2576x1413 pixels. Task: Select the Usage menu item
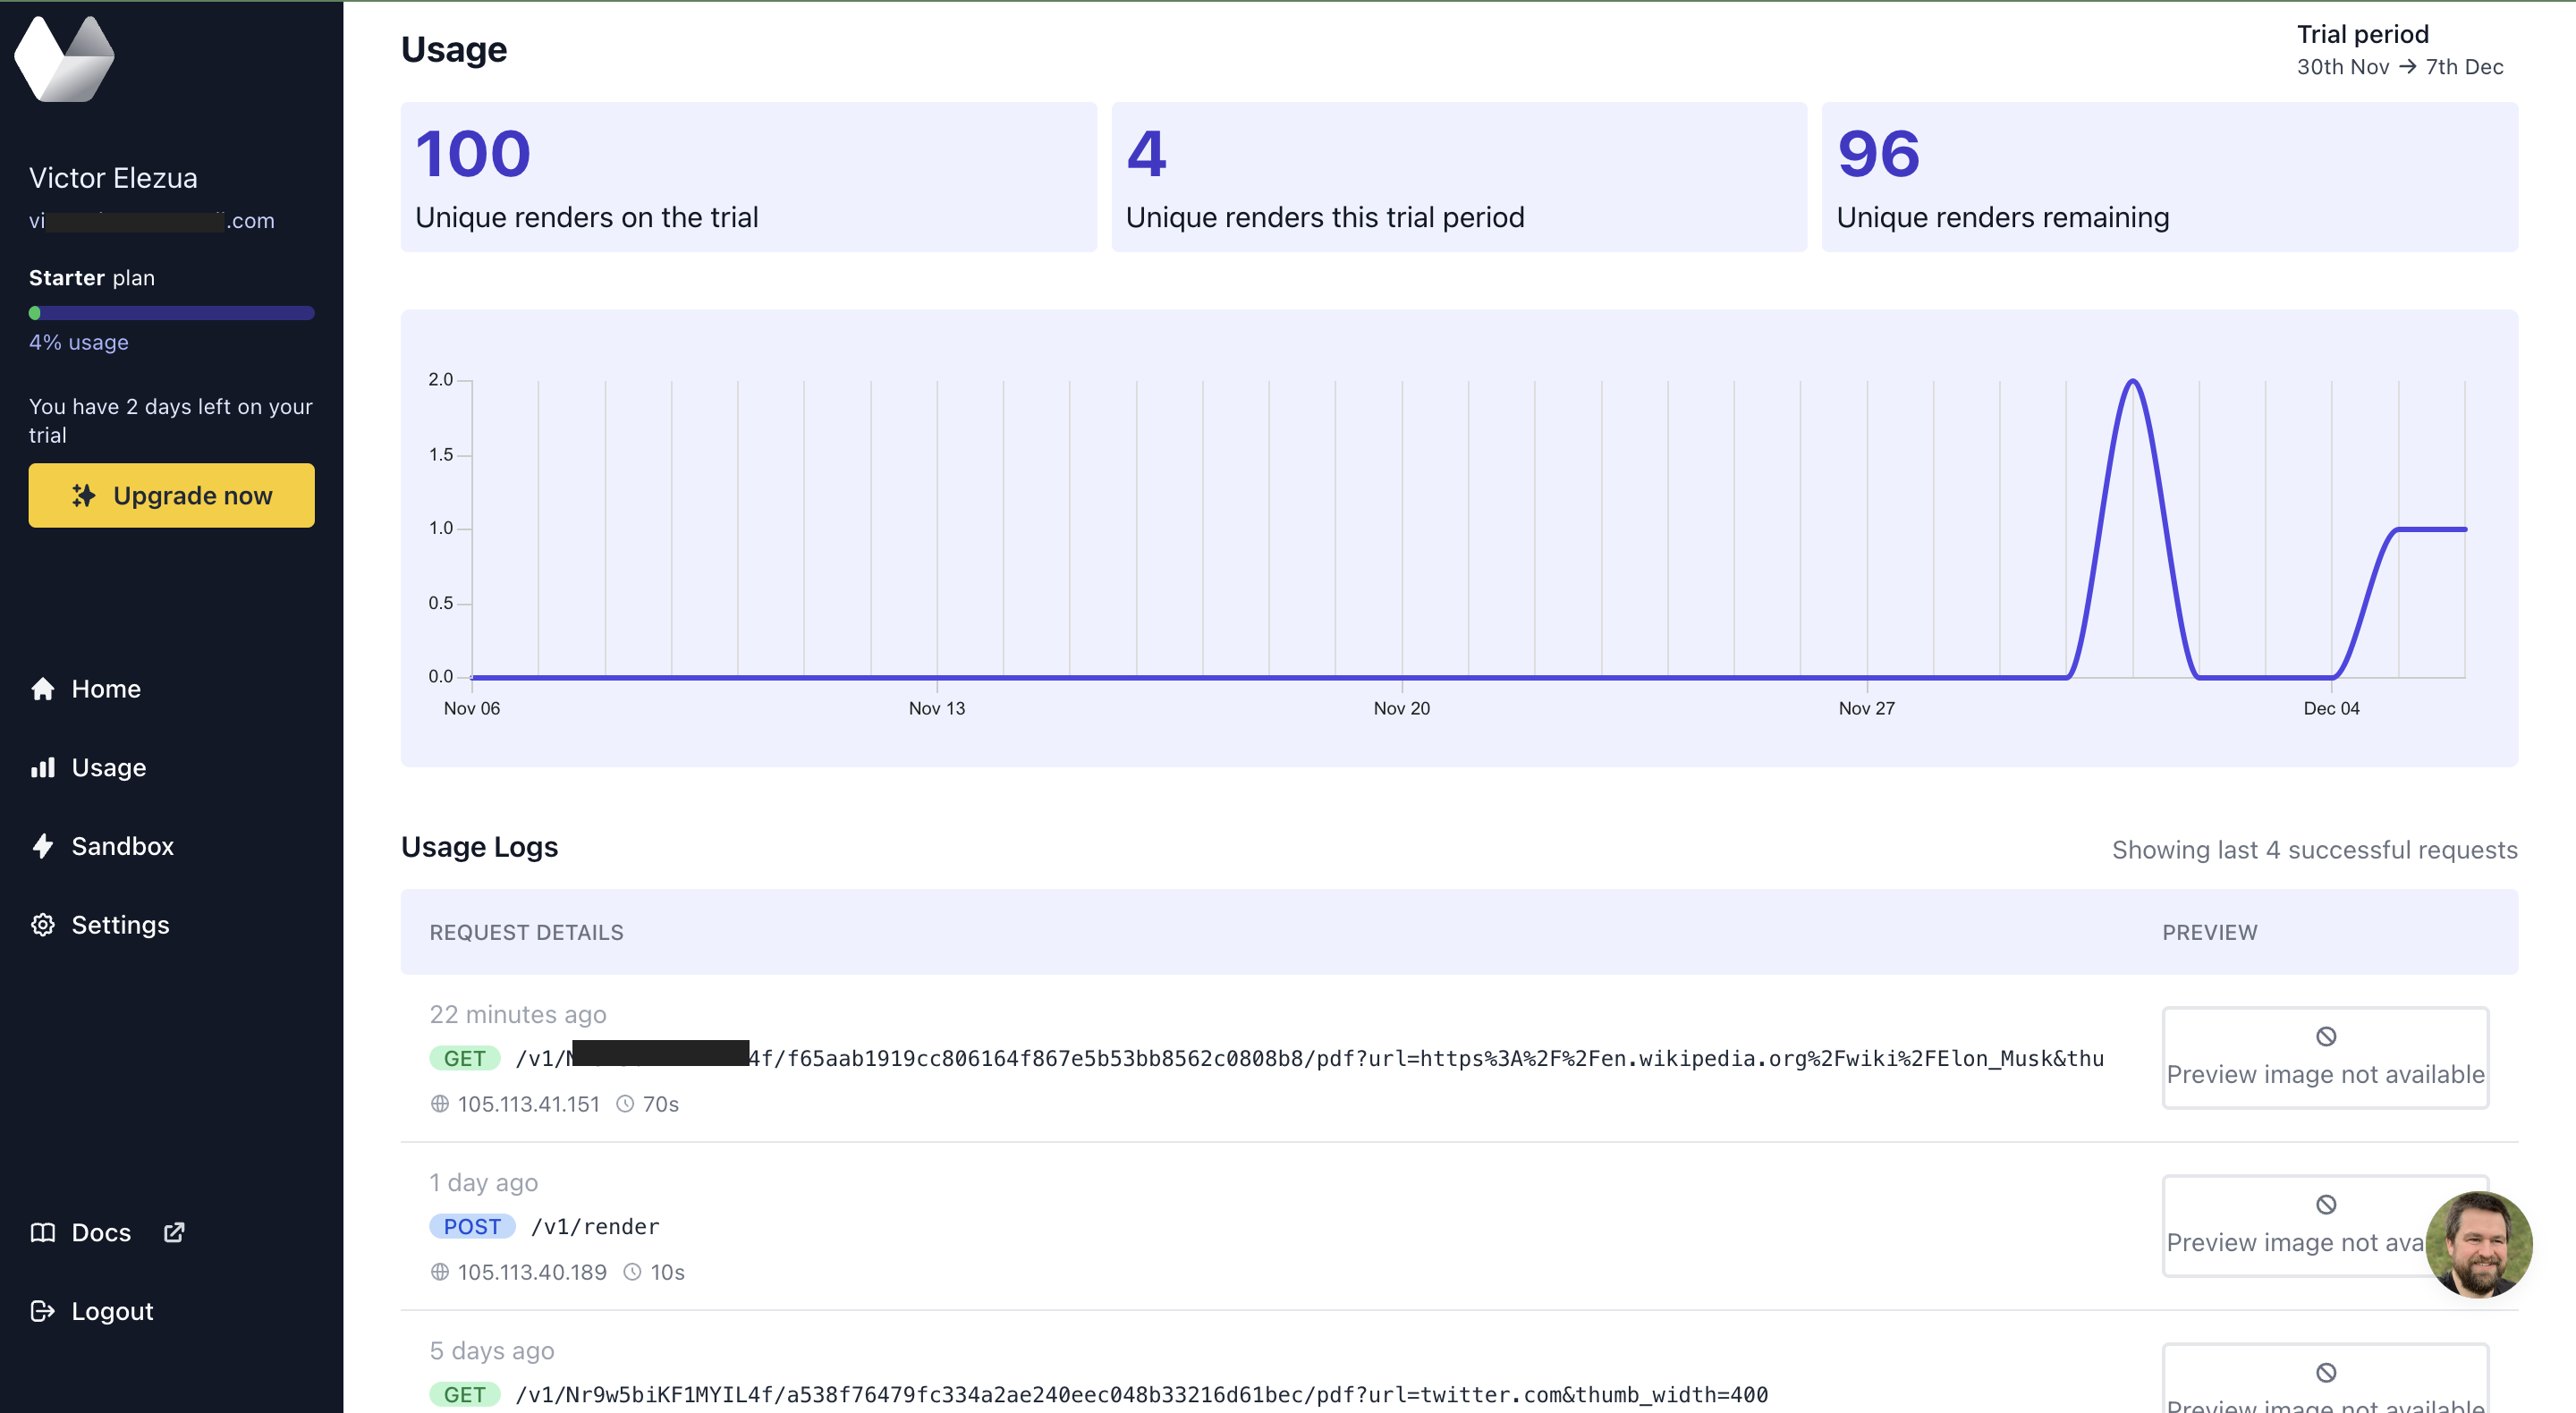[109, 767]
